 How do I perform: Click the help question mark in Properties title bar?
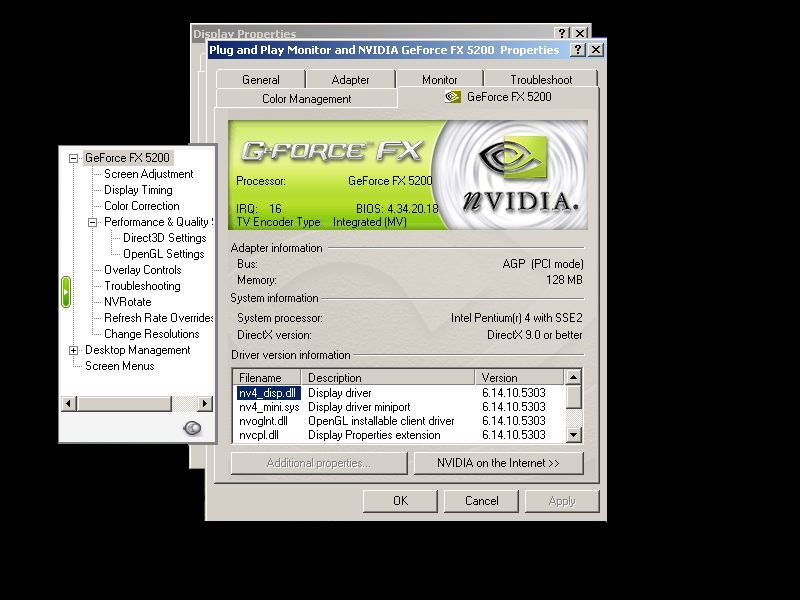click(577, 49)
